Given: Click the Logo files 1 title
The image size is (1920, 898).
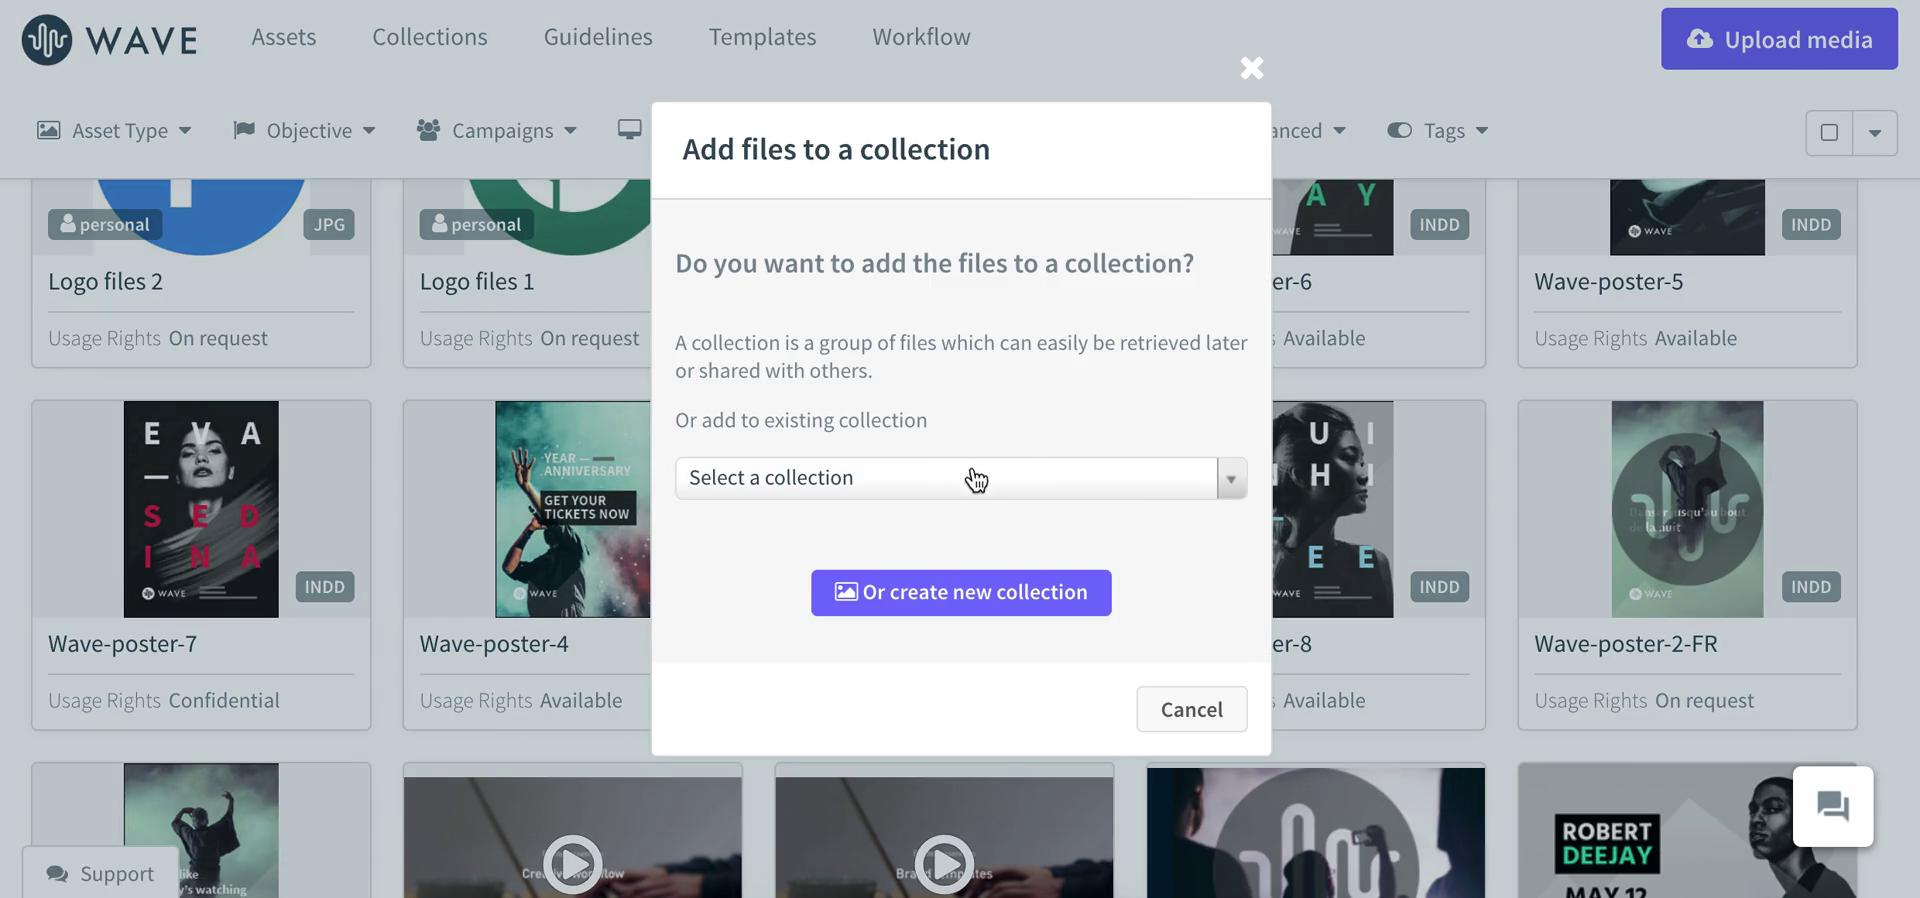Looking at the screenshot, I should [x=477, y=282].
